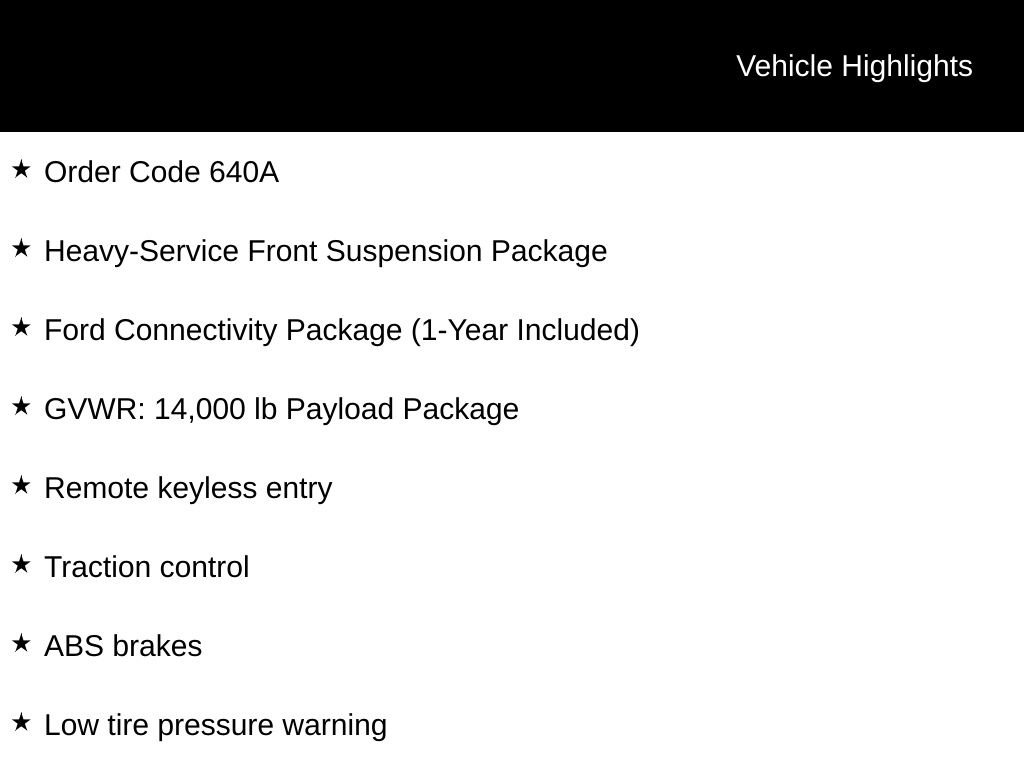The width and height of the screenshot is (1024, 768).
Task: Click the word 'Highlights' in the header
Action: click(907, 66)
